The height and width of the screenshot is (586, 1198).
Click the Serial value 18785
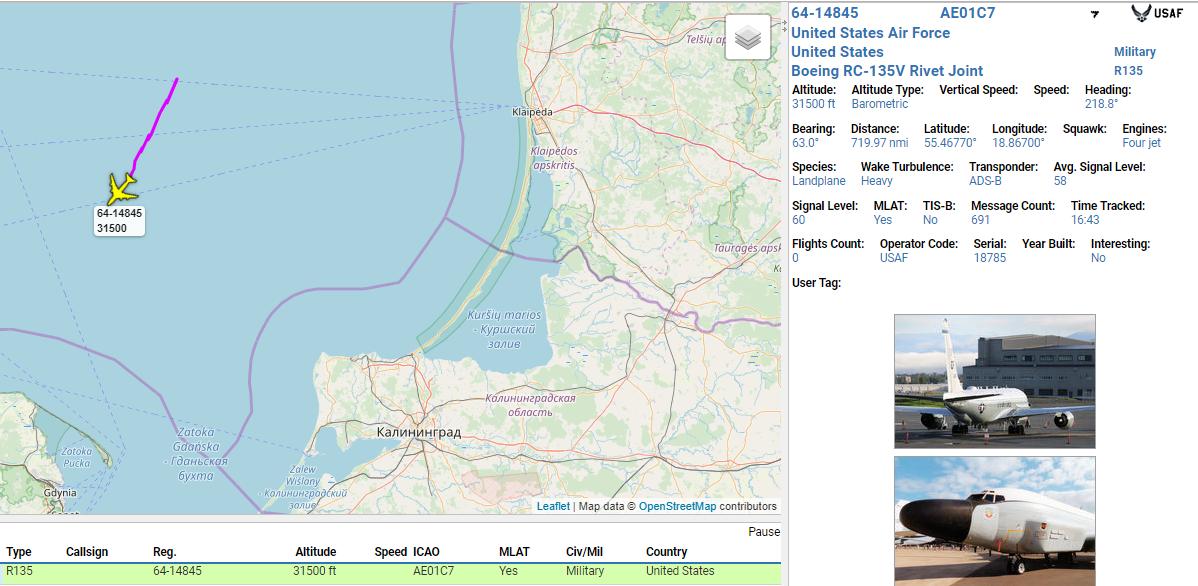[989, 258]
